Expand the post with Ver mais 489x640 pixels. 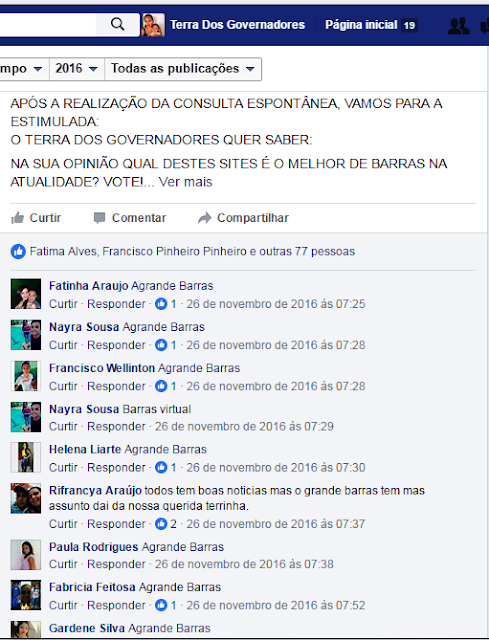(185, 182)
